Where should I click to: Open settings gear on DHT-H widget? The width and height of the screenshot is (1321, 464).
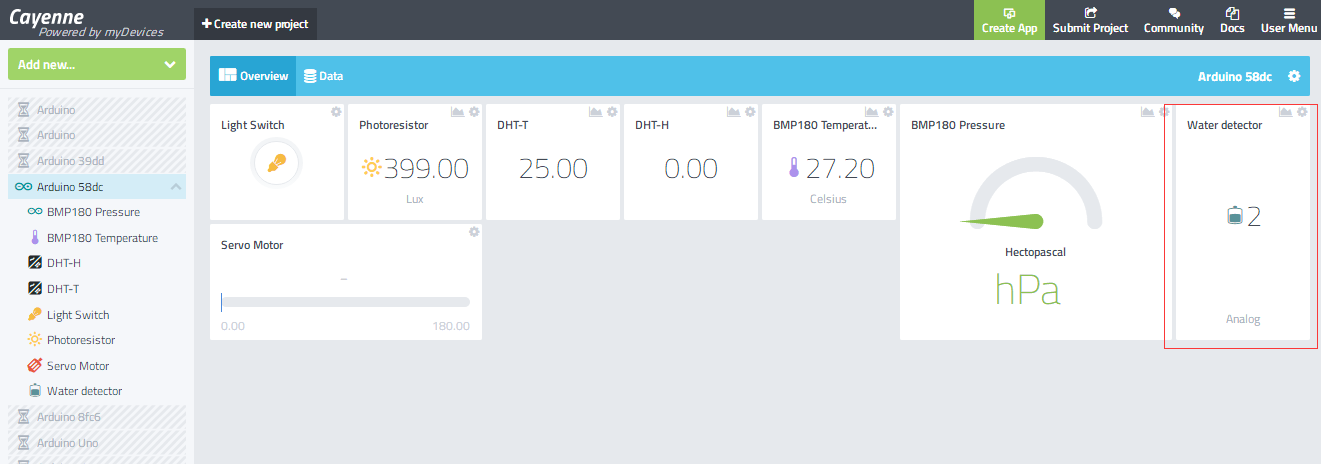click(x=750, y=112)
